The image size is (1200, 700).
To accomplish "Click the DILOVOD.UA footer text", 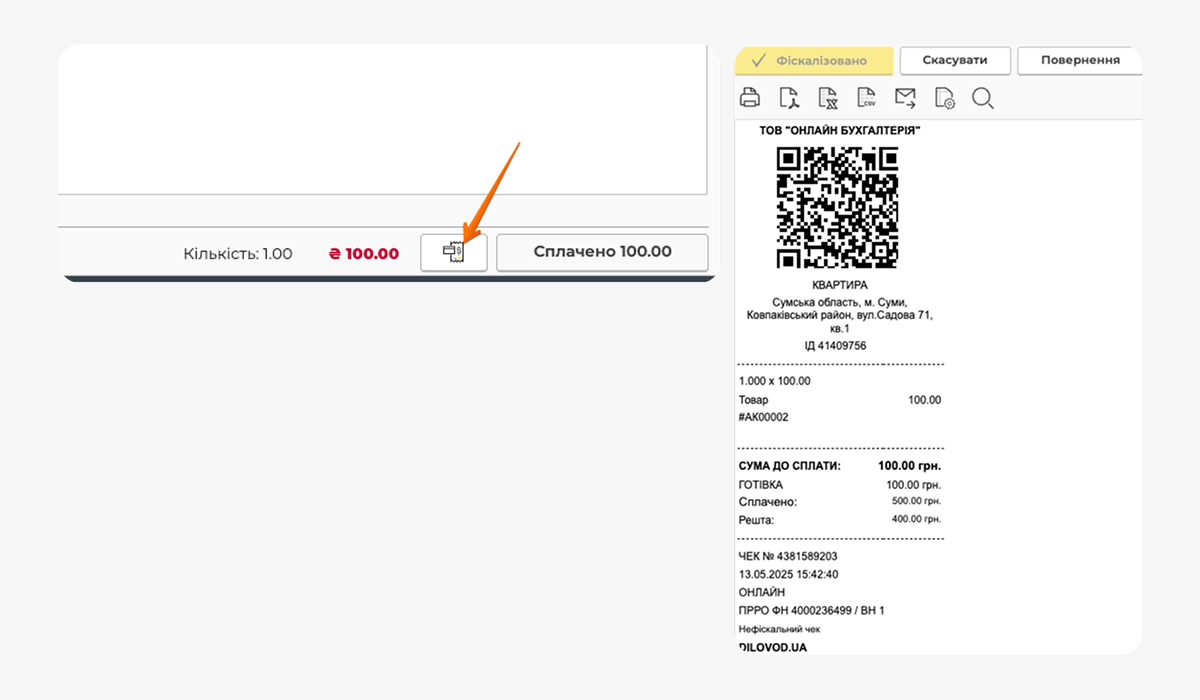I will tap(772, 647).
